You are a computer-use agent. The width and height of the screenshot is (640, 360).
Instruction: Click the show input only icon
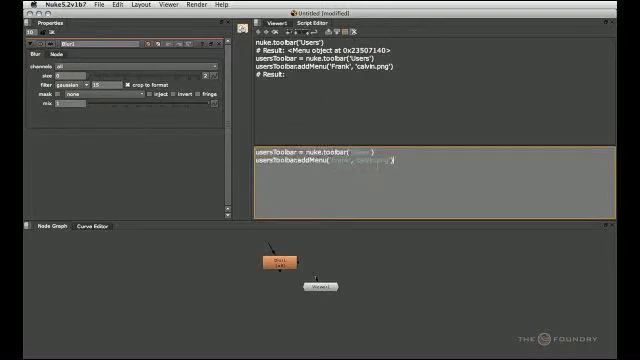coord(328,32)
